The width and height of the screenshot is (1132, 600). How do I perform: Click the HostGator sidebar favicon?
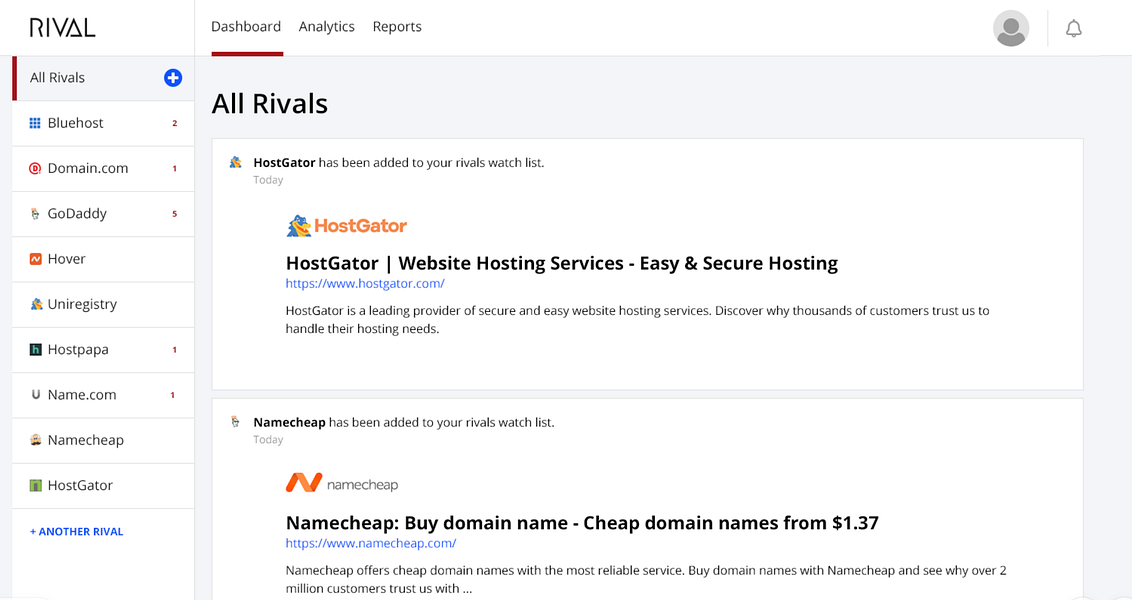point(35,485)
